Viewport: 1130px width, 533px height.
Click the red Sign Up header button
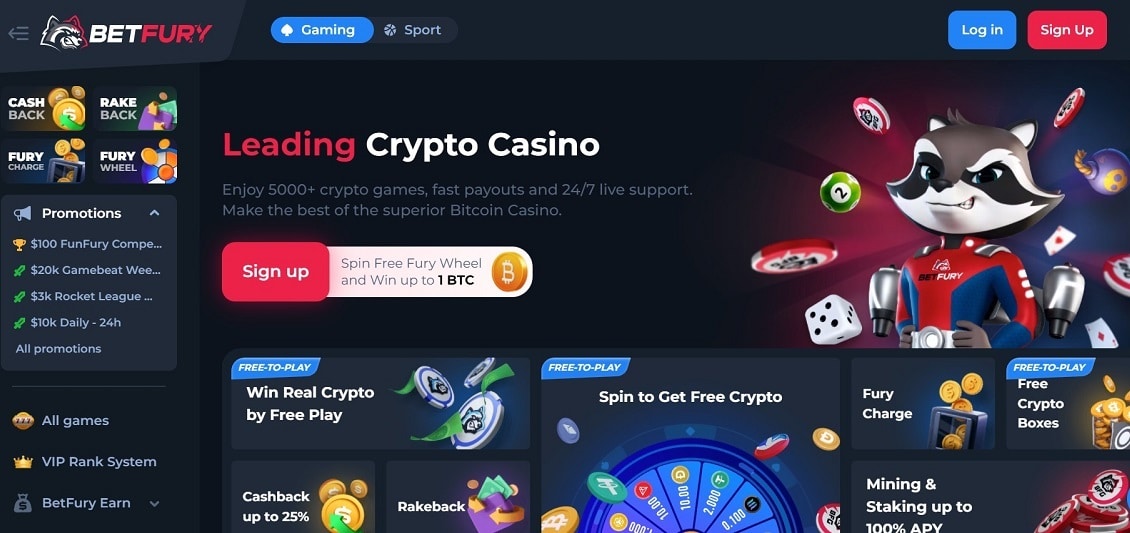[x=1067, y=30]
